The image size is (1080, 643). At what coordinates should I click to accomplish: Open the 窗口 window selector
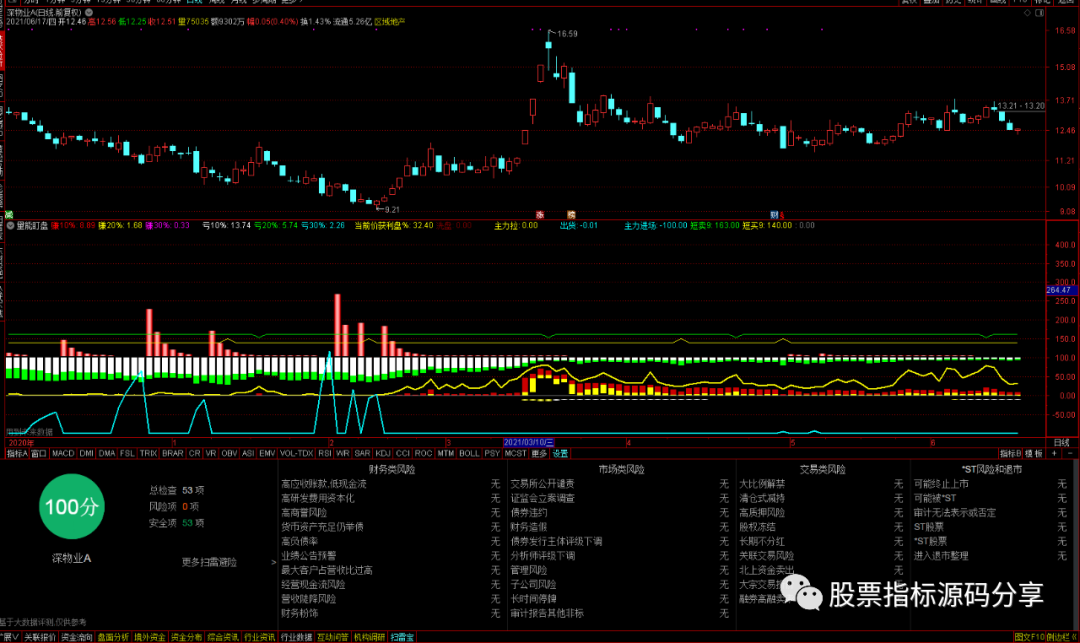coord(39,454)
